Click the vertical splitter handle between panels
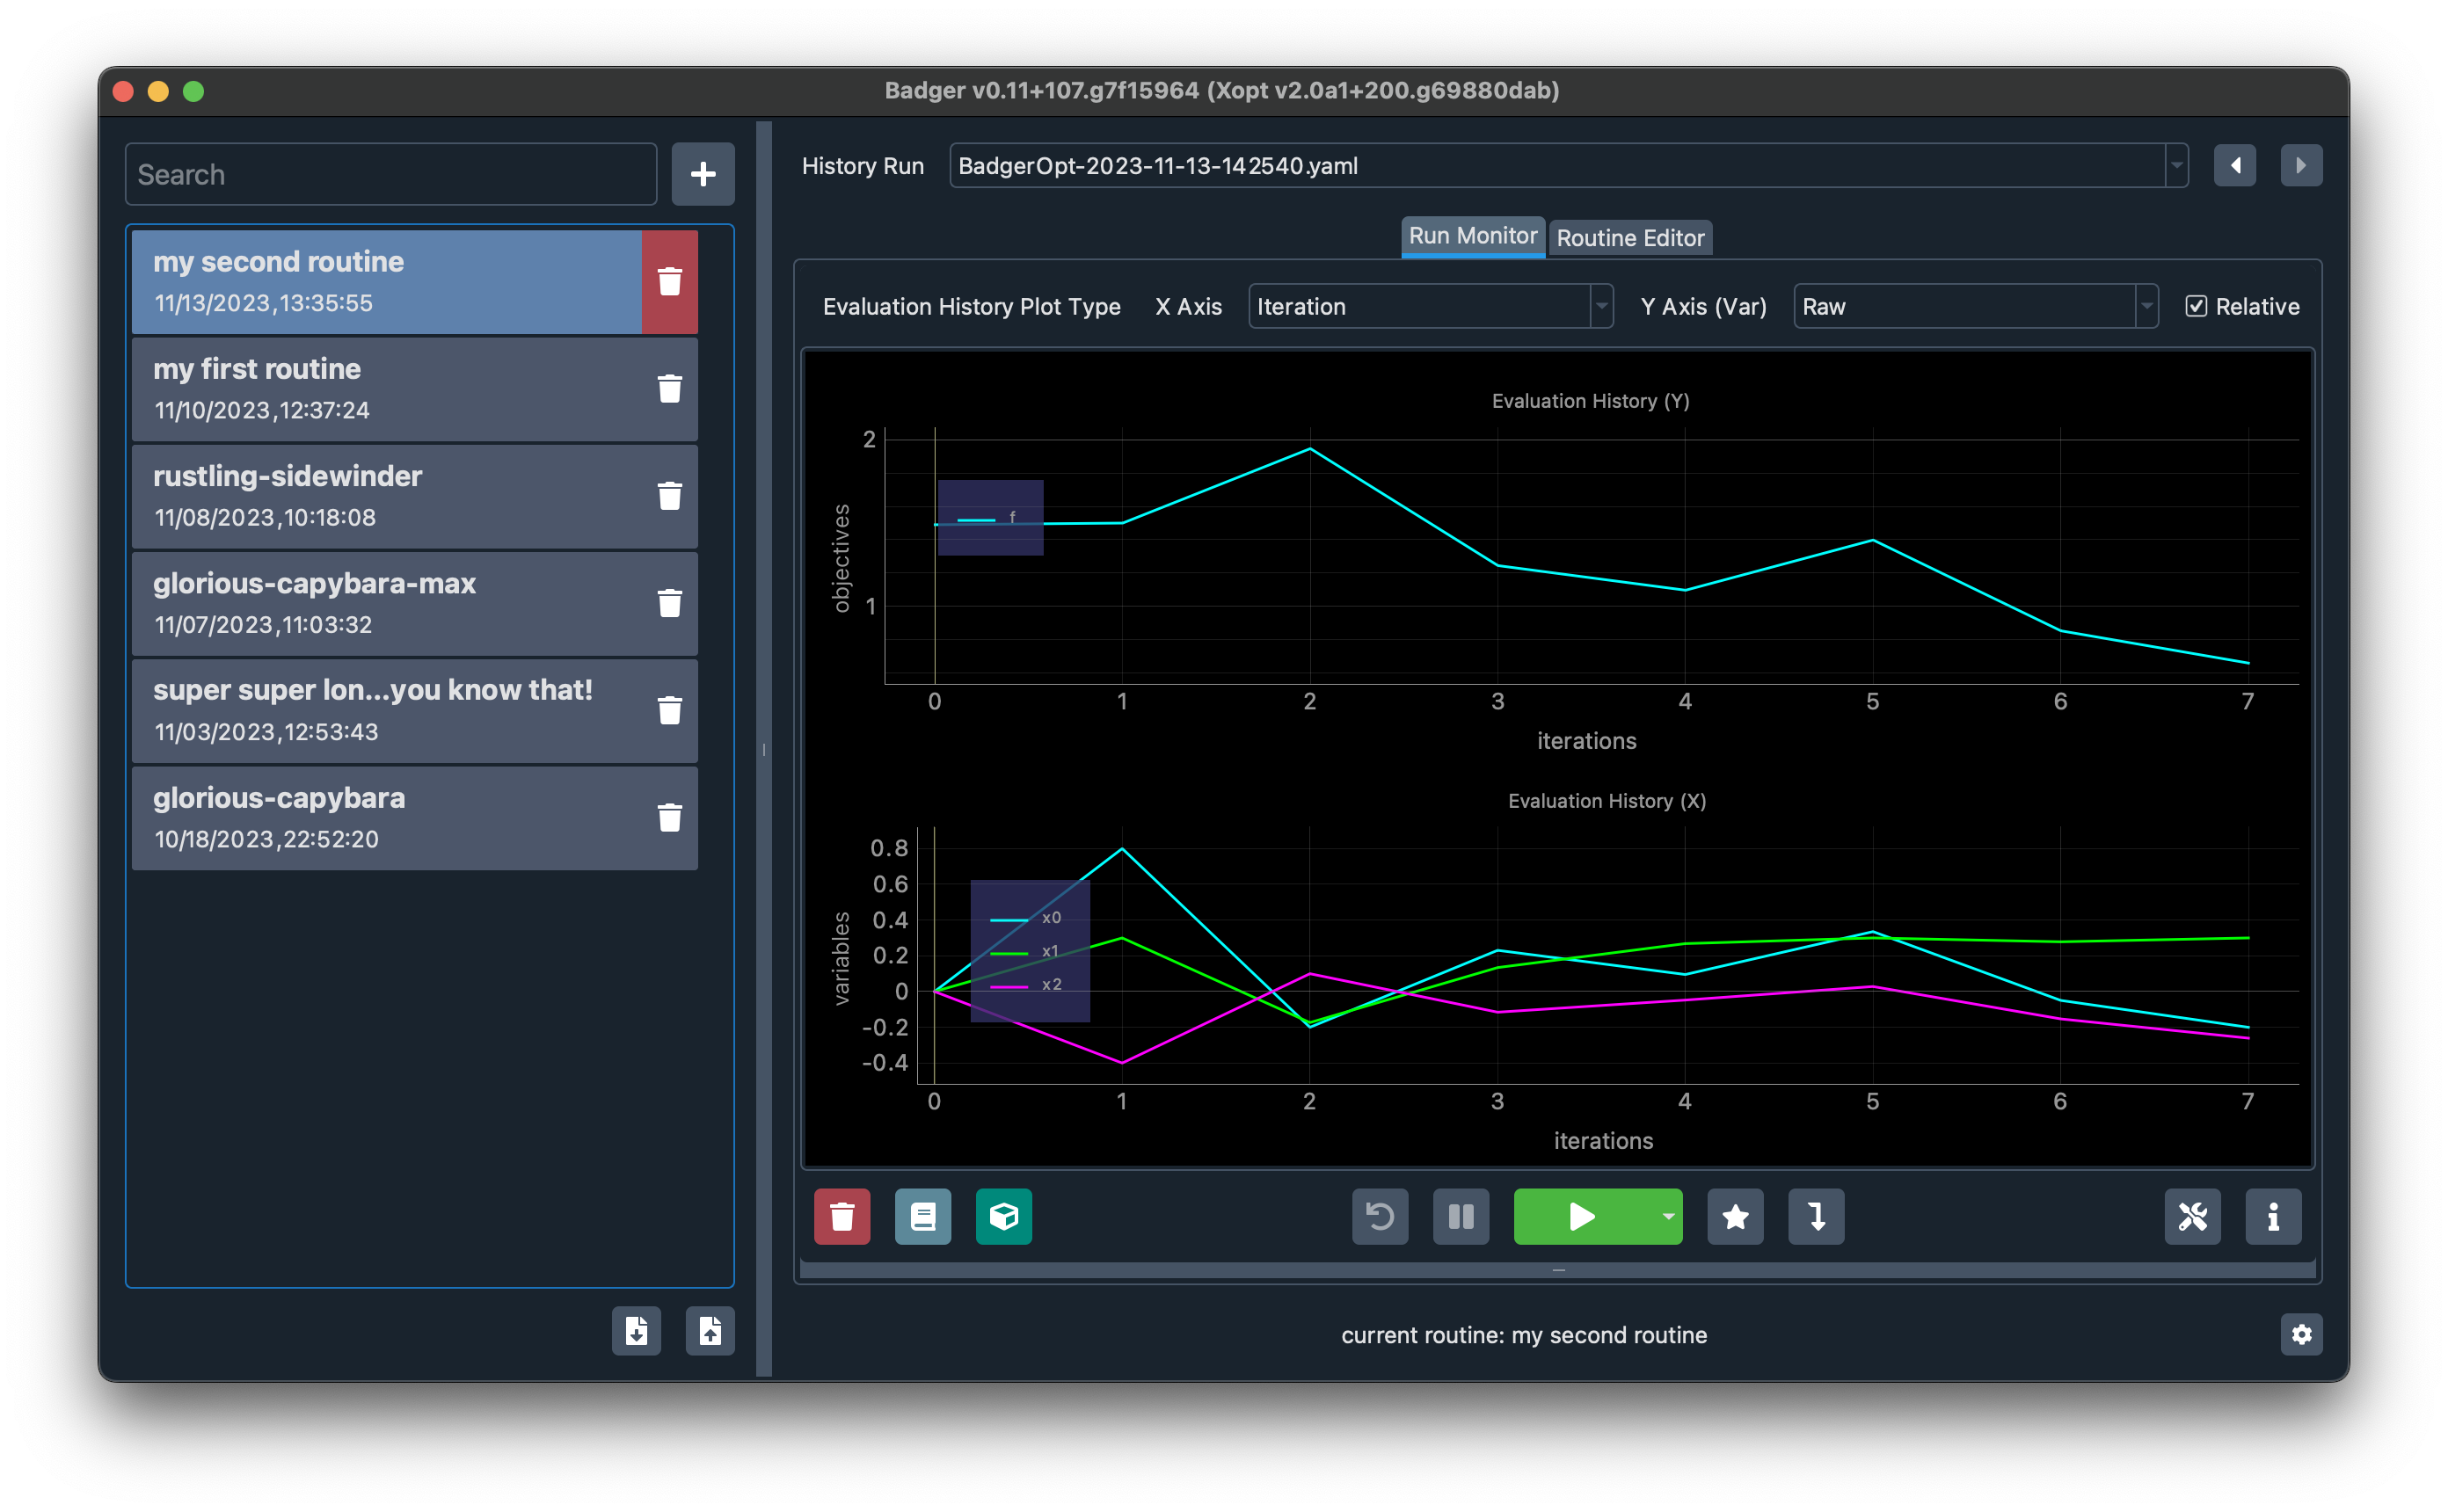The height and width of the screenshot is (1512, 2448). pos(764,749)
